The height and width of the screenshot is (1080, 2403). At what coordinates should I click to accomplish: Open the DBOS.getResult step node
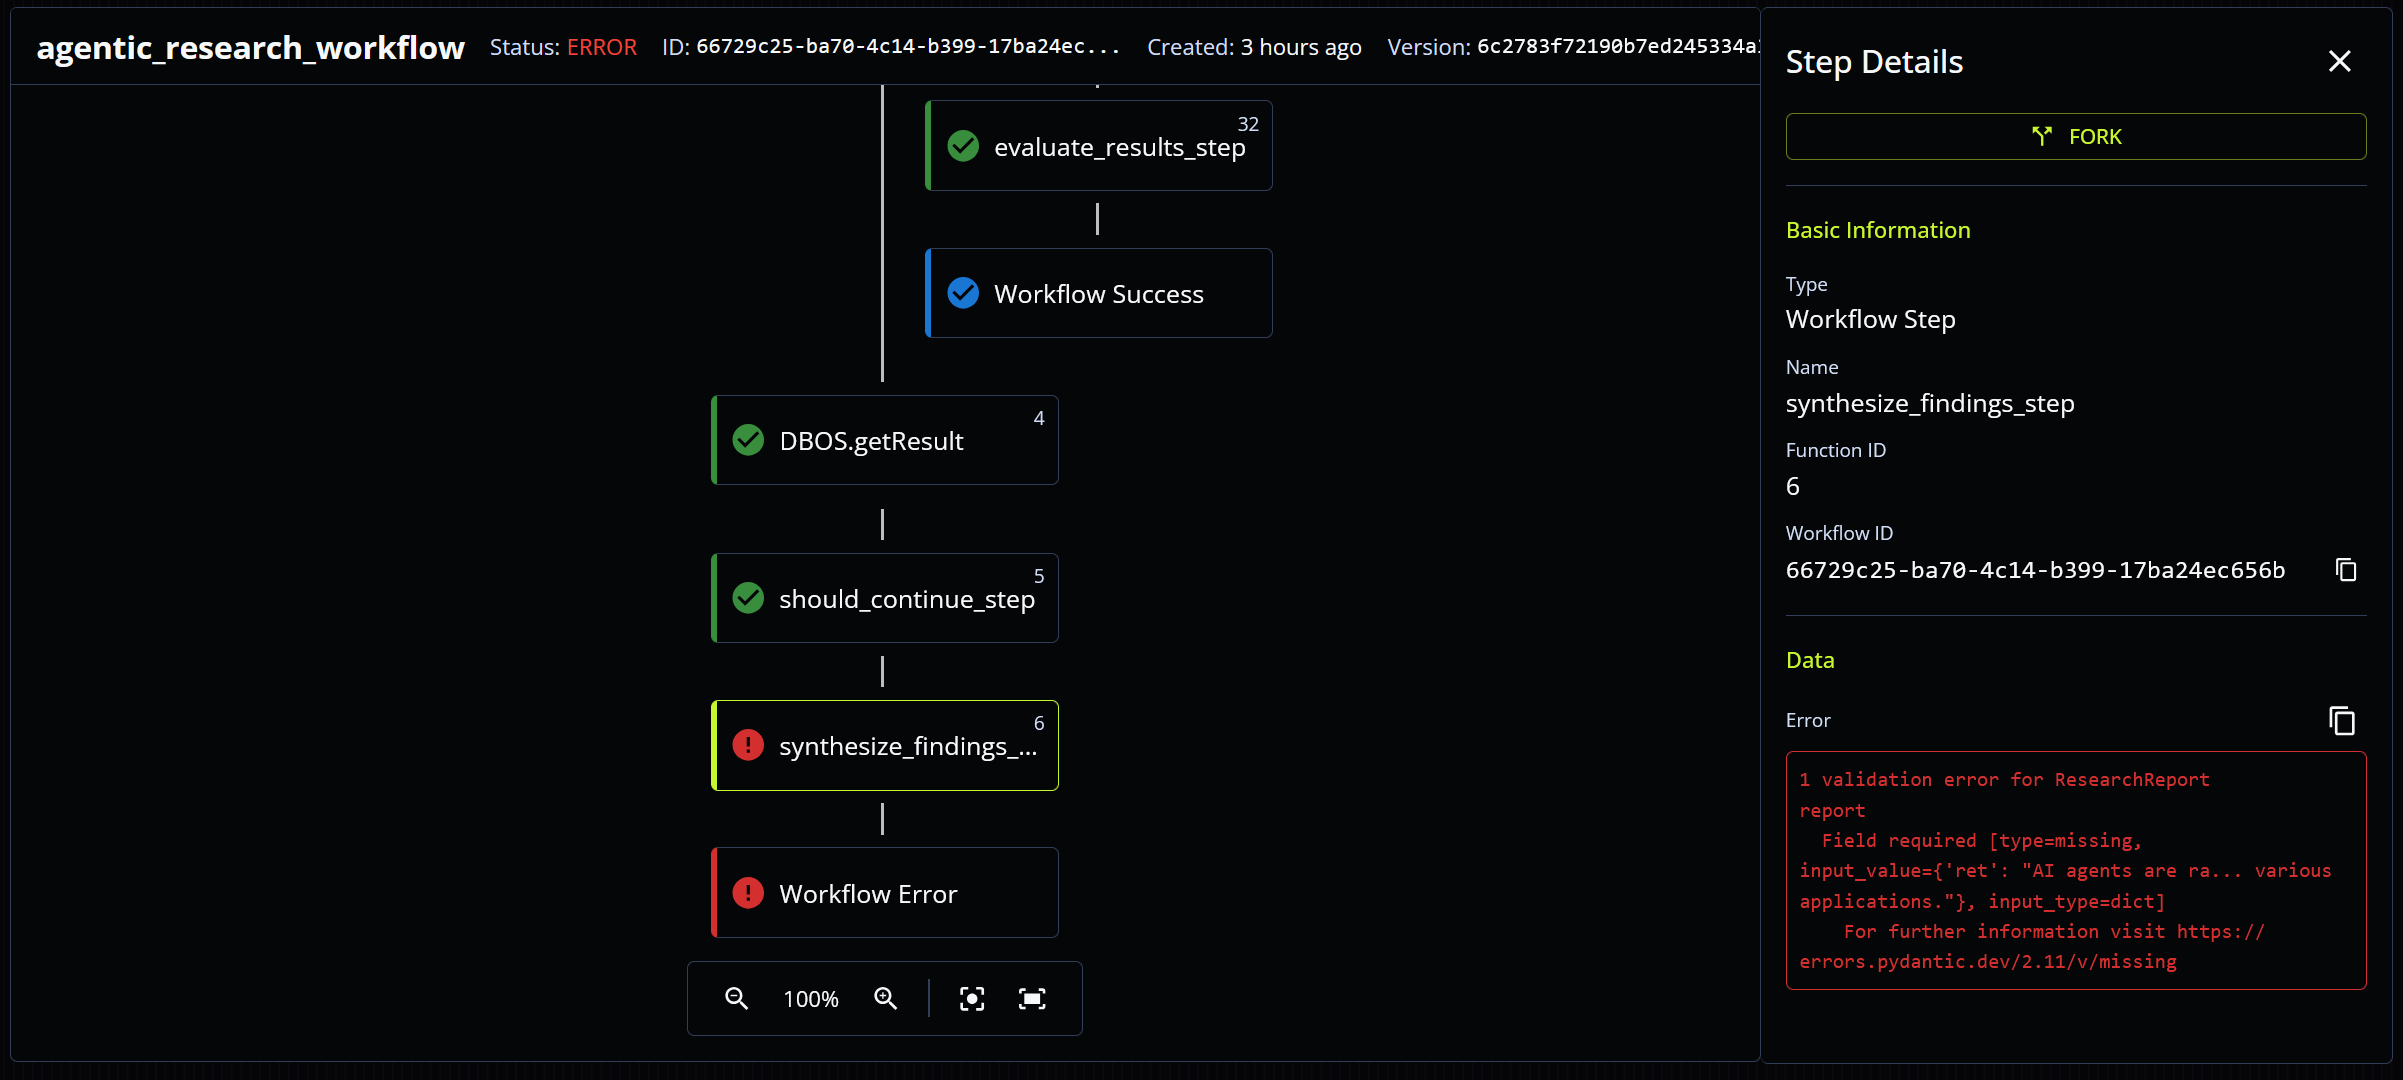884,440
